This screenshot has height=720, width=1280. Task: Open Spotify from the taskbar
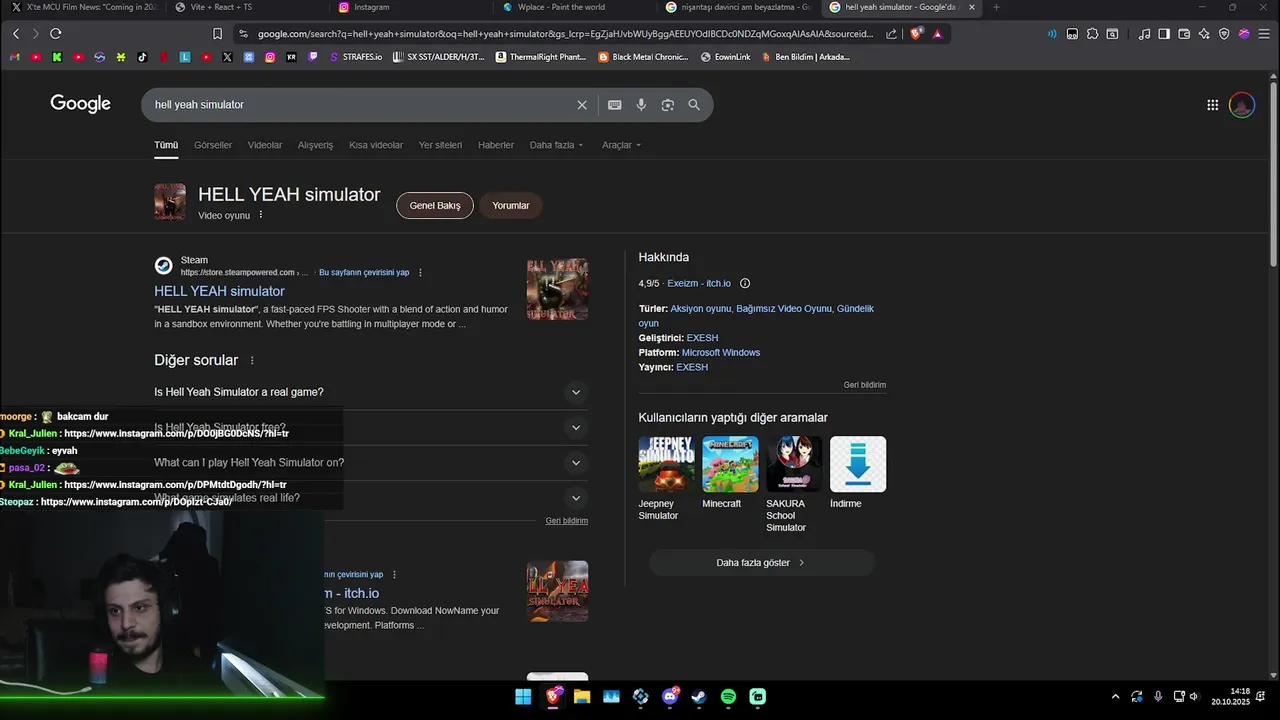(728, 697)
